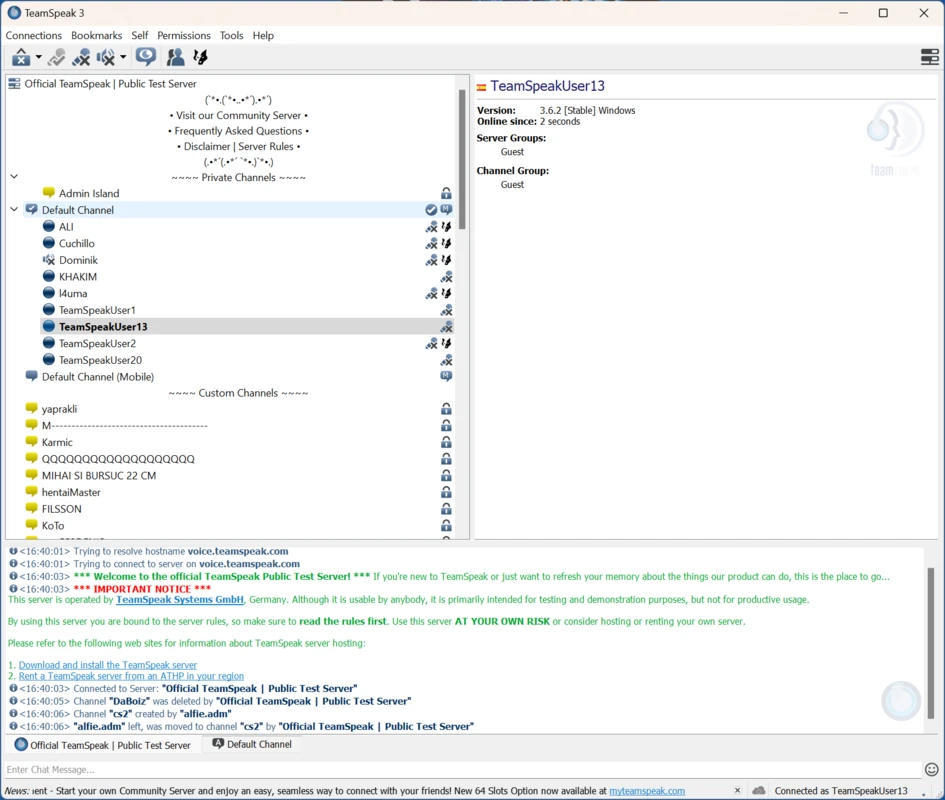The height and width of the screenshot is (800, 945).
Task: Open the mute speakers dropdown arrow
Action: click(122, 57)
